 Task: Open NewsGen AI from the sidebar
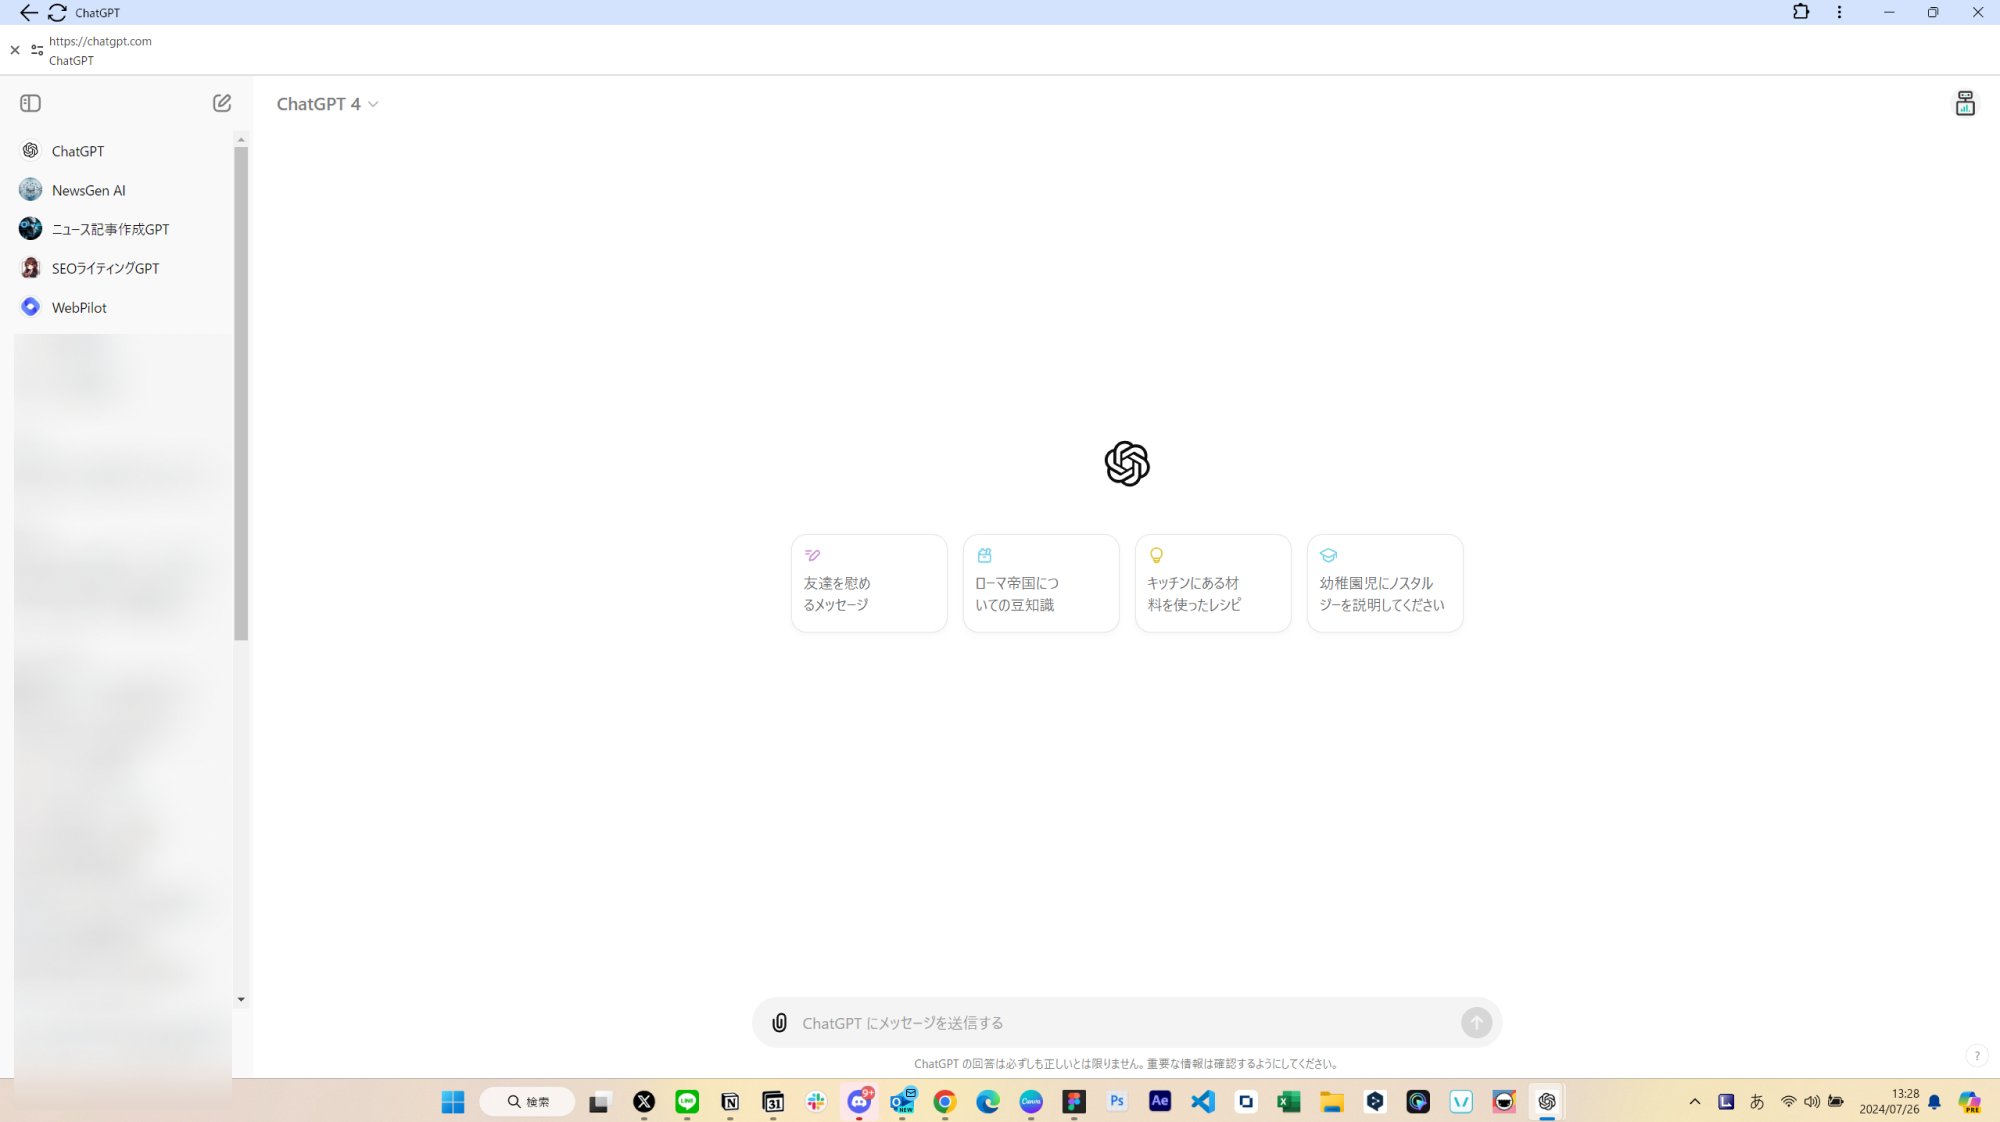tap(88, 189)
